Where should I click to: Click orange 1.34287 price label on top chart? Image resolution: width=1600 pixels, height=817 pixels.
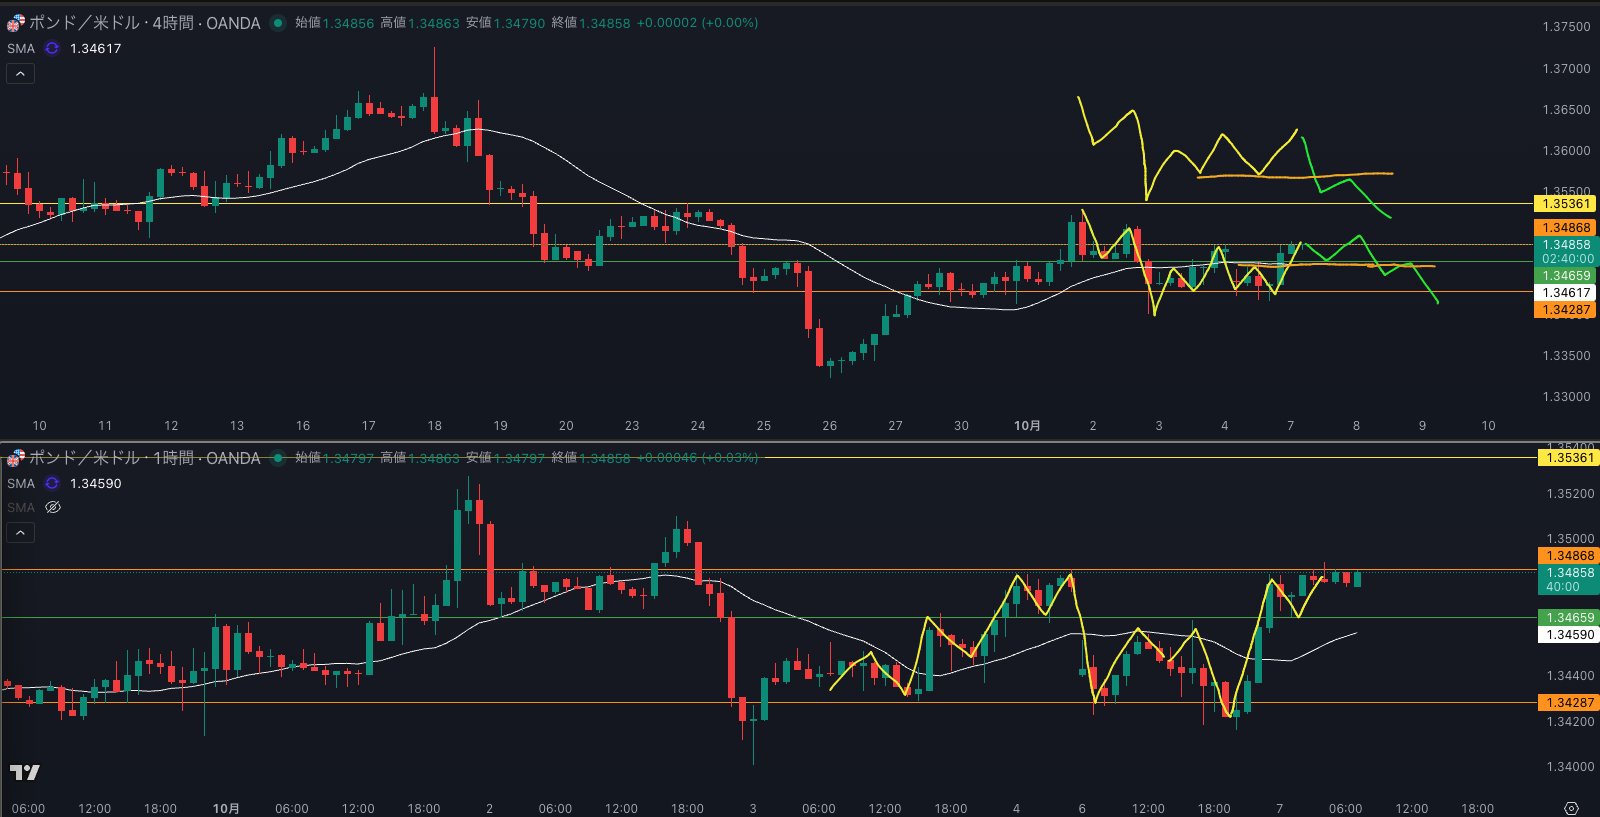(x=1565, y=310)
